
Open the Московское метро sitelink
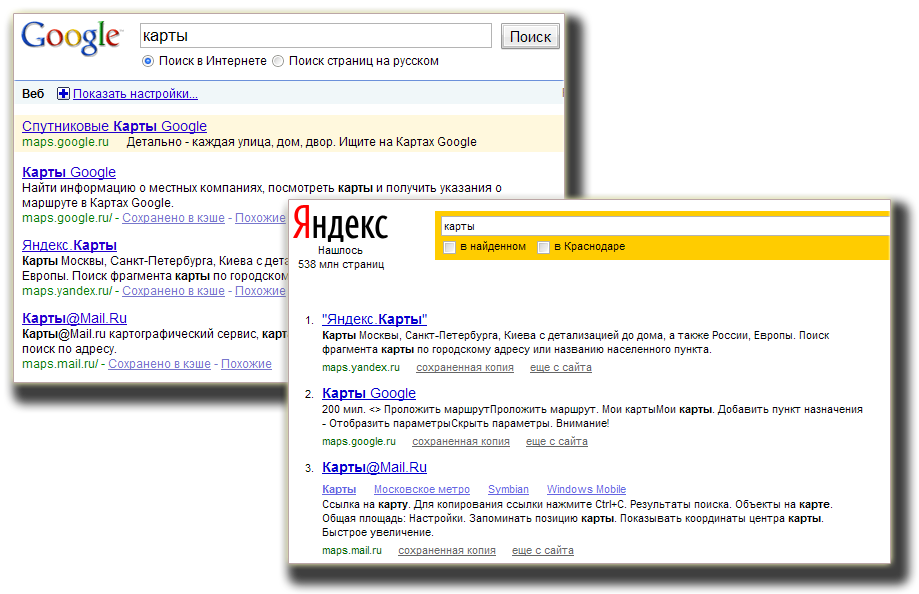422,489
